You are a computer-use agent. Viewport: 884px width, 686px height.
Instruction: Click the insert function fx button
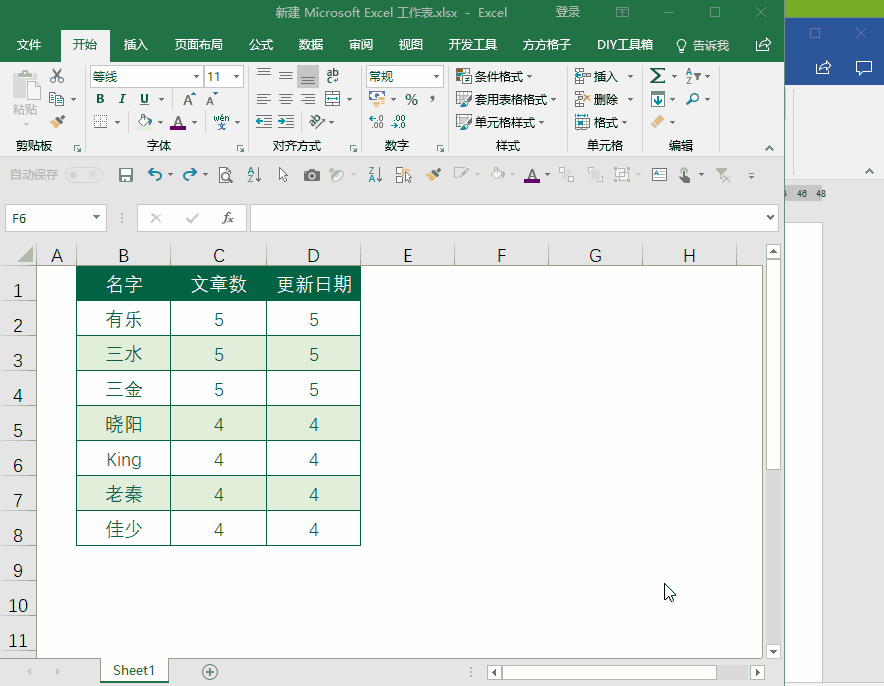[228, 218]
